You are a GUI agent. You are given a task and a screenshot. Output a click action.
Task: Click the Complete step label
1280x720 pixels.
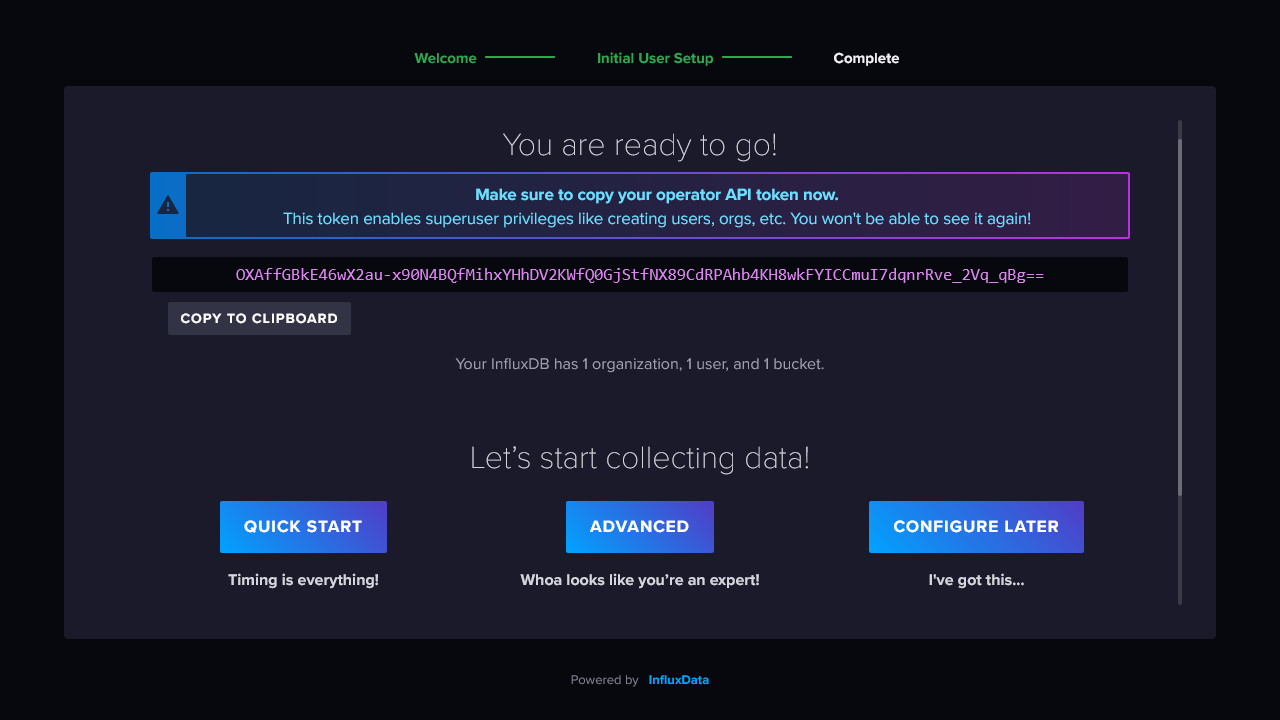click(866, 58)
